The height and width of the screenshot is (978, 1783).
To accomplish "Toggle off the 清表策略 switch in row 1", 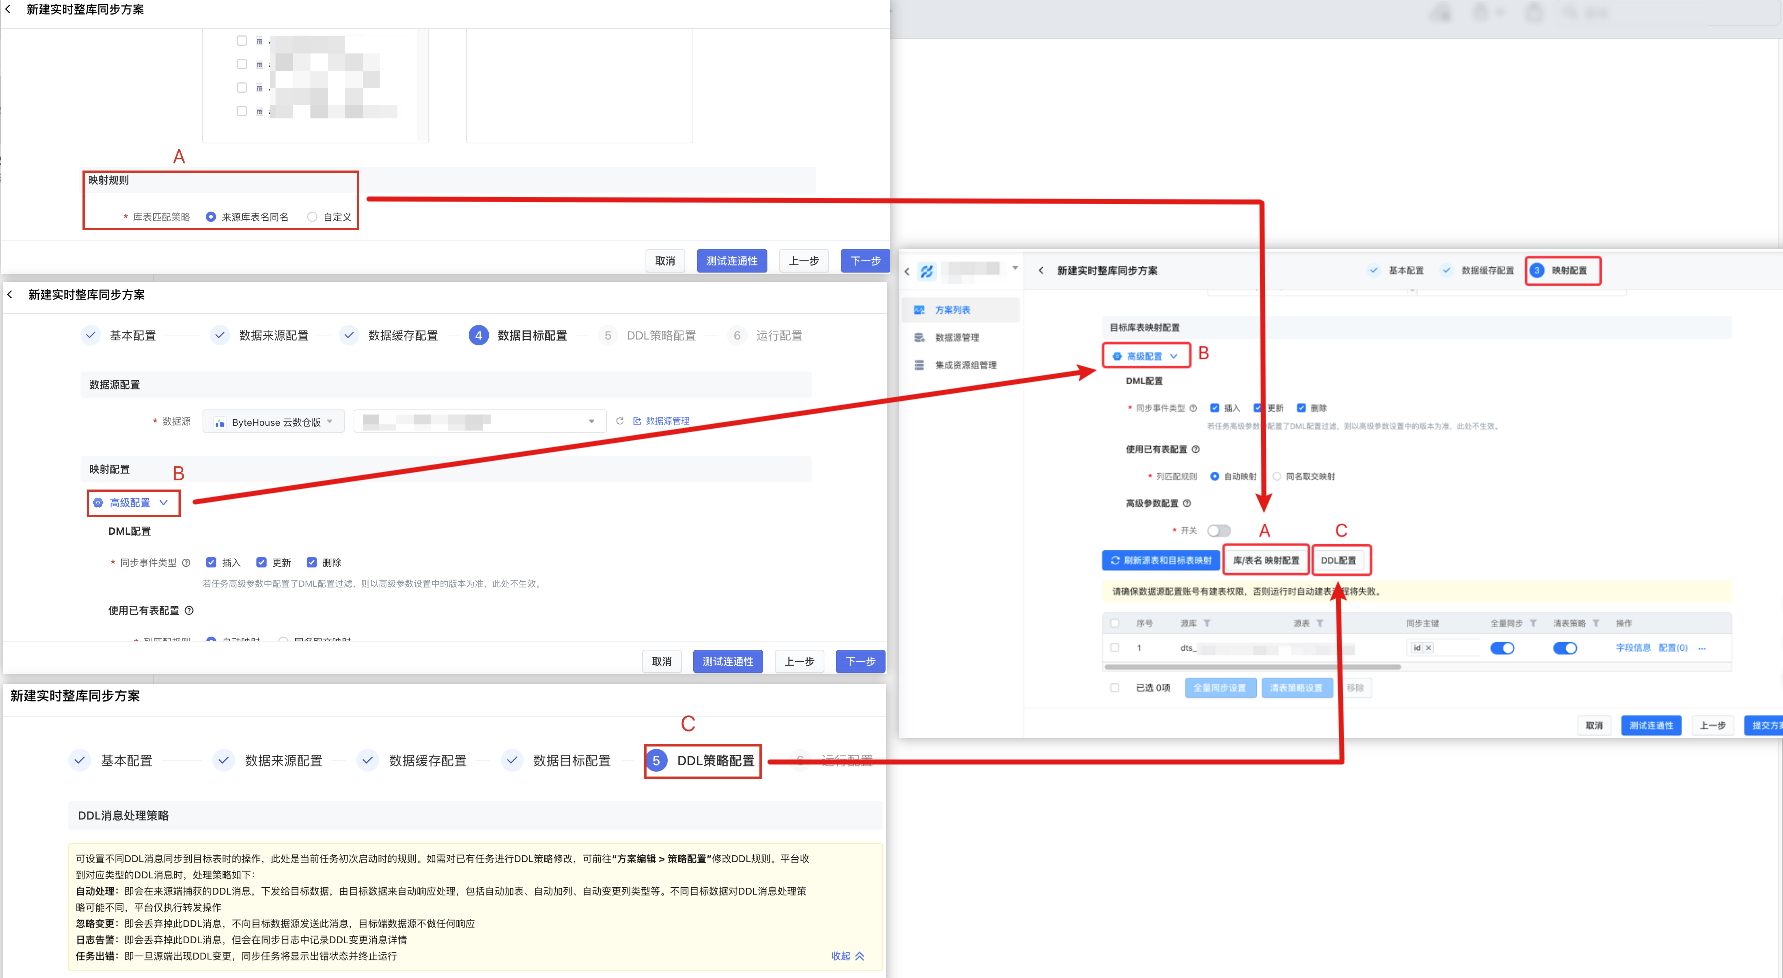I will pyautogui.click(x=1565, y=648).
